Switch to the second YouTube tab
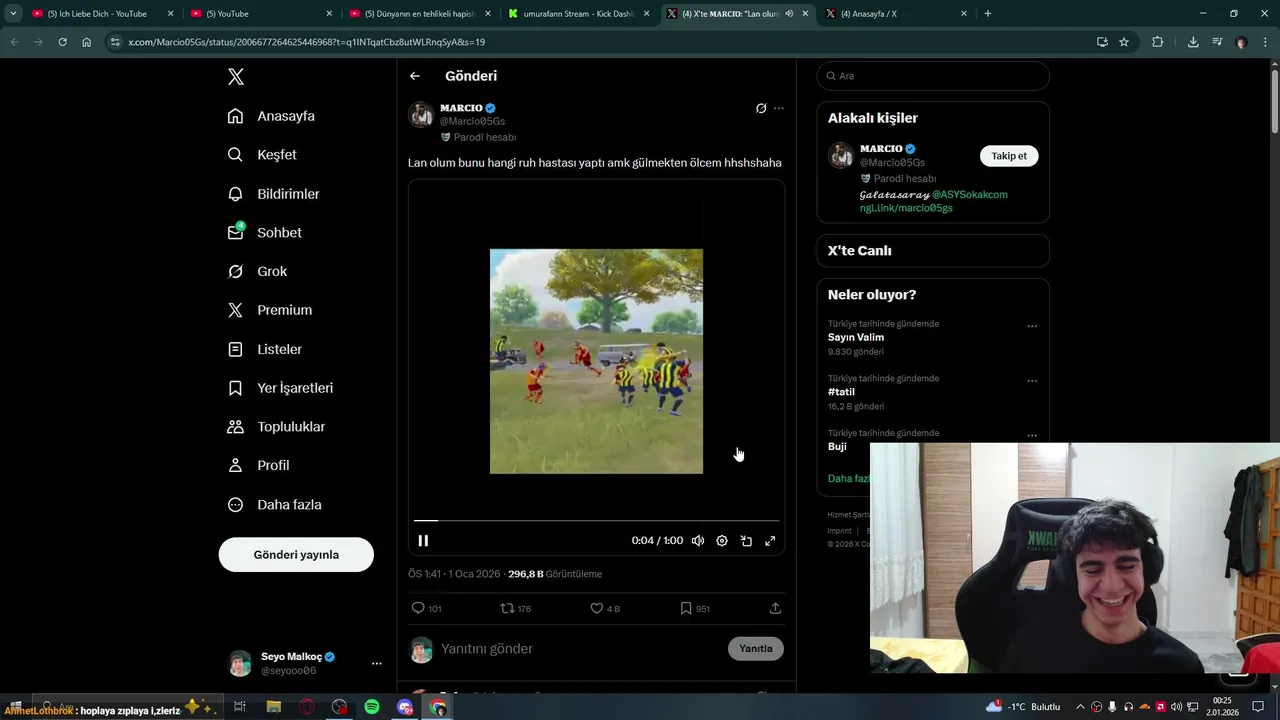Screen dimensions: 1280x720 coord(260,14)
